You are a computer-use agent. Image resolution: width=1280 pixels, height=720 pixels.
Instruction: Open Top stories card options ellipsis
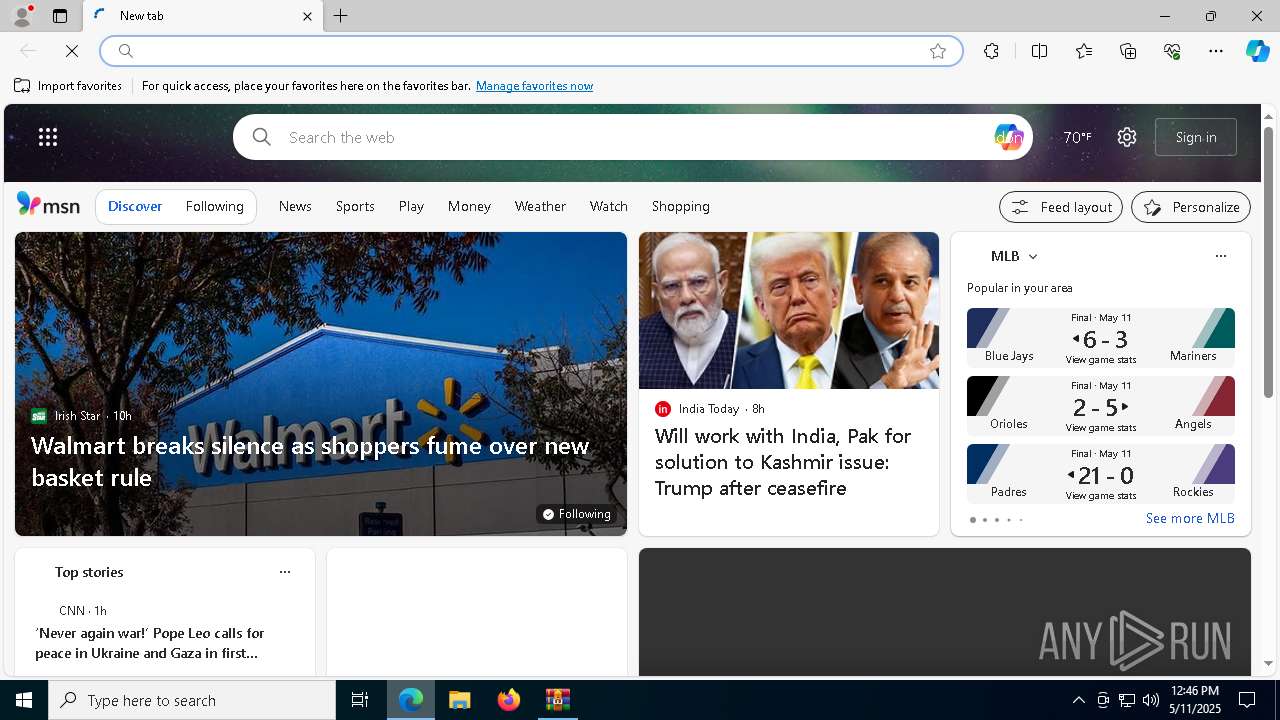[285, 572]
